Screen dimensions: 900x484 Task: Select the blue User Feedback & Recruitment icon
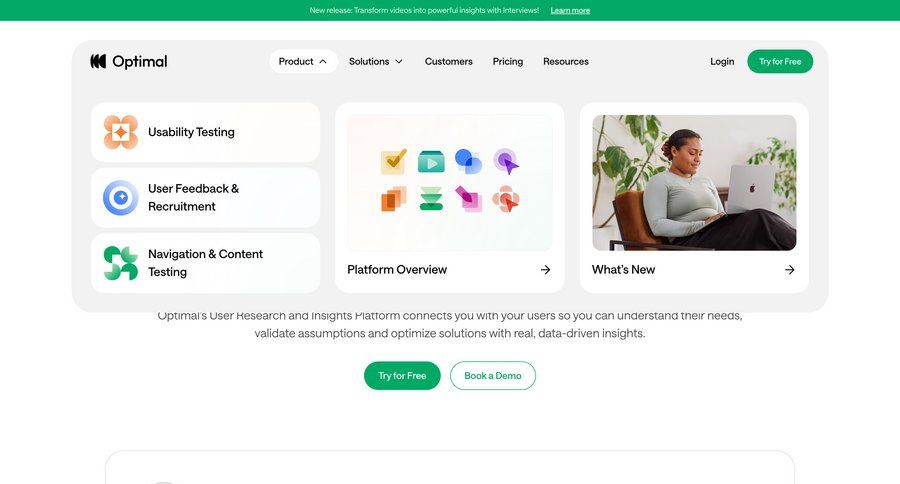point(121,198)
